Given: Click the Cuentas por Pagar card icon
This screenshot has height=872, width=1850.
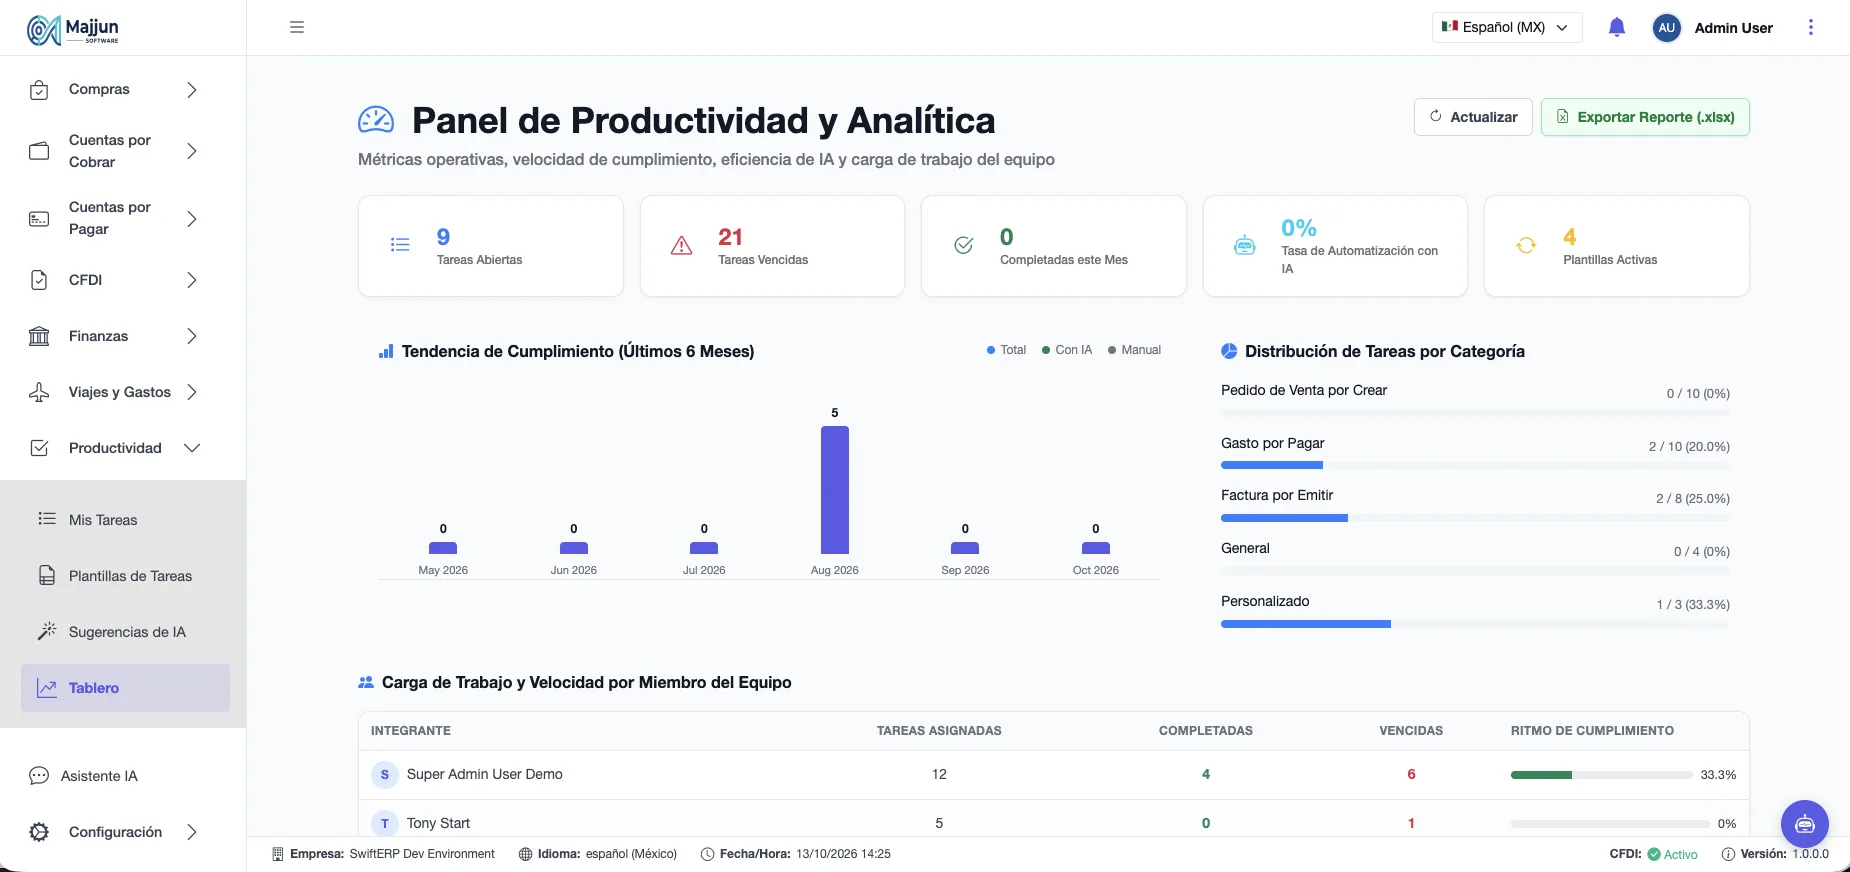Looking at the screenshot, I should (39, 218).
